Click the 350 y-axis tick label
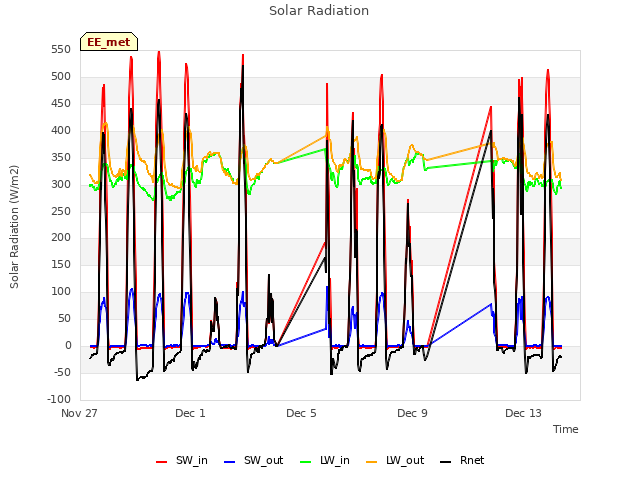The image size is (640, 480). tap(61, 158)
